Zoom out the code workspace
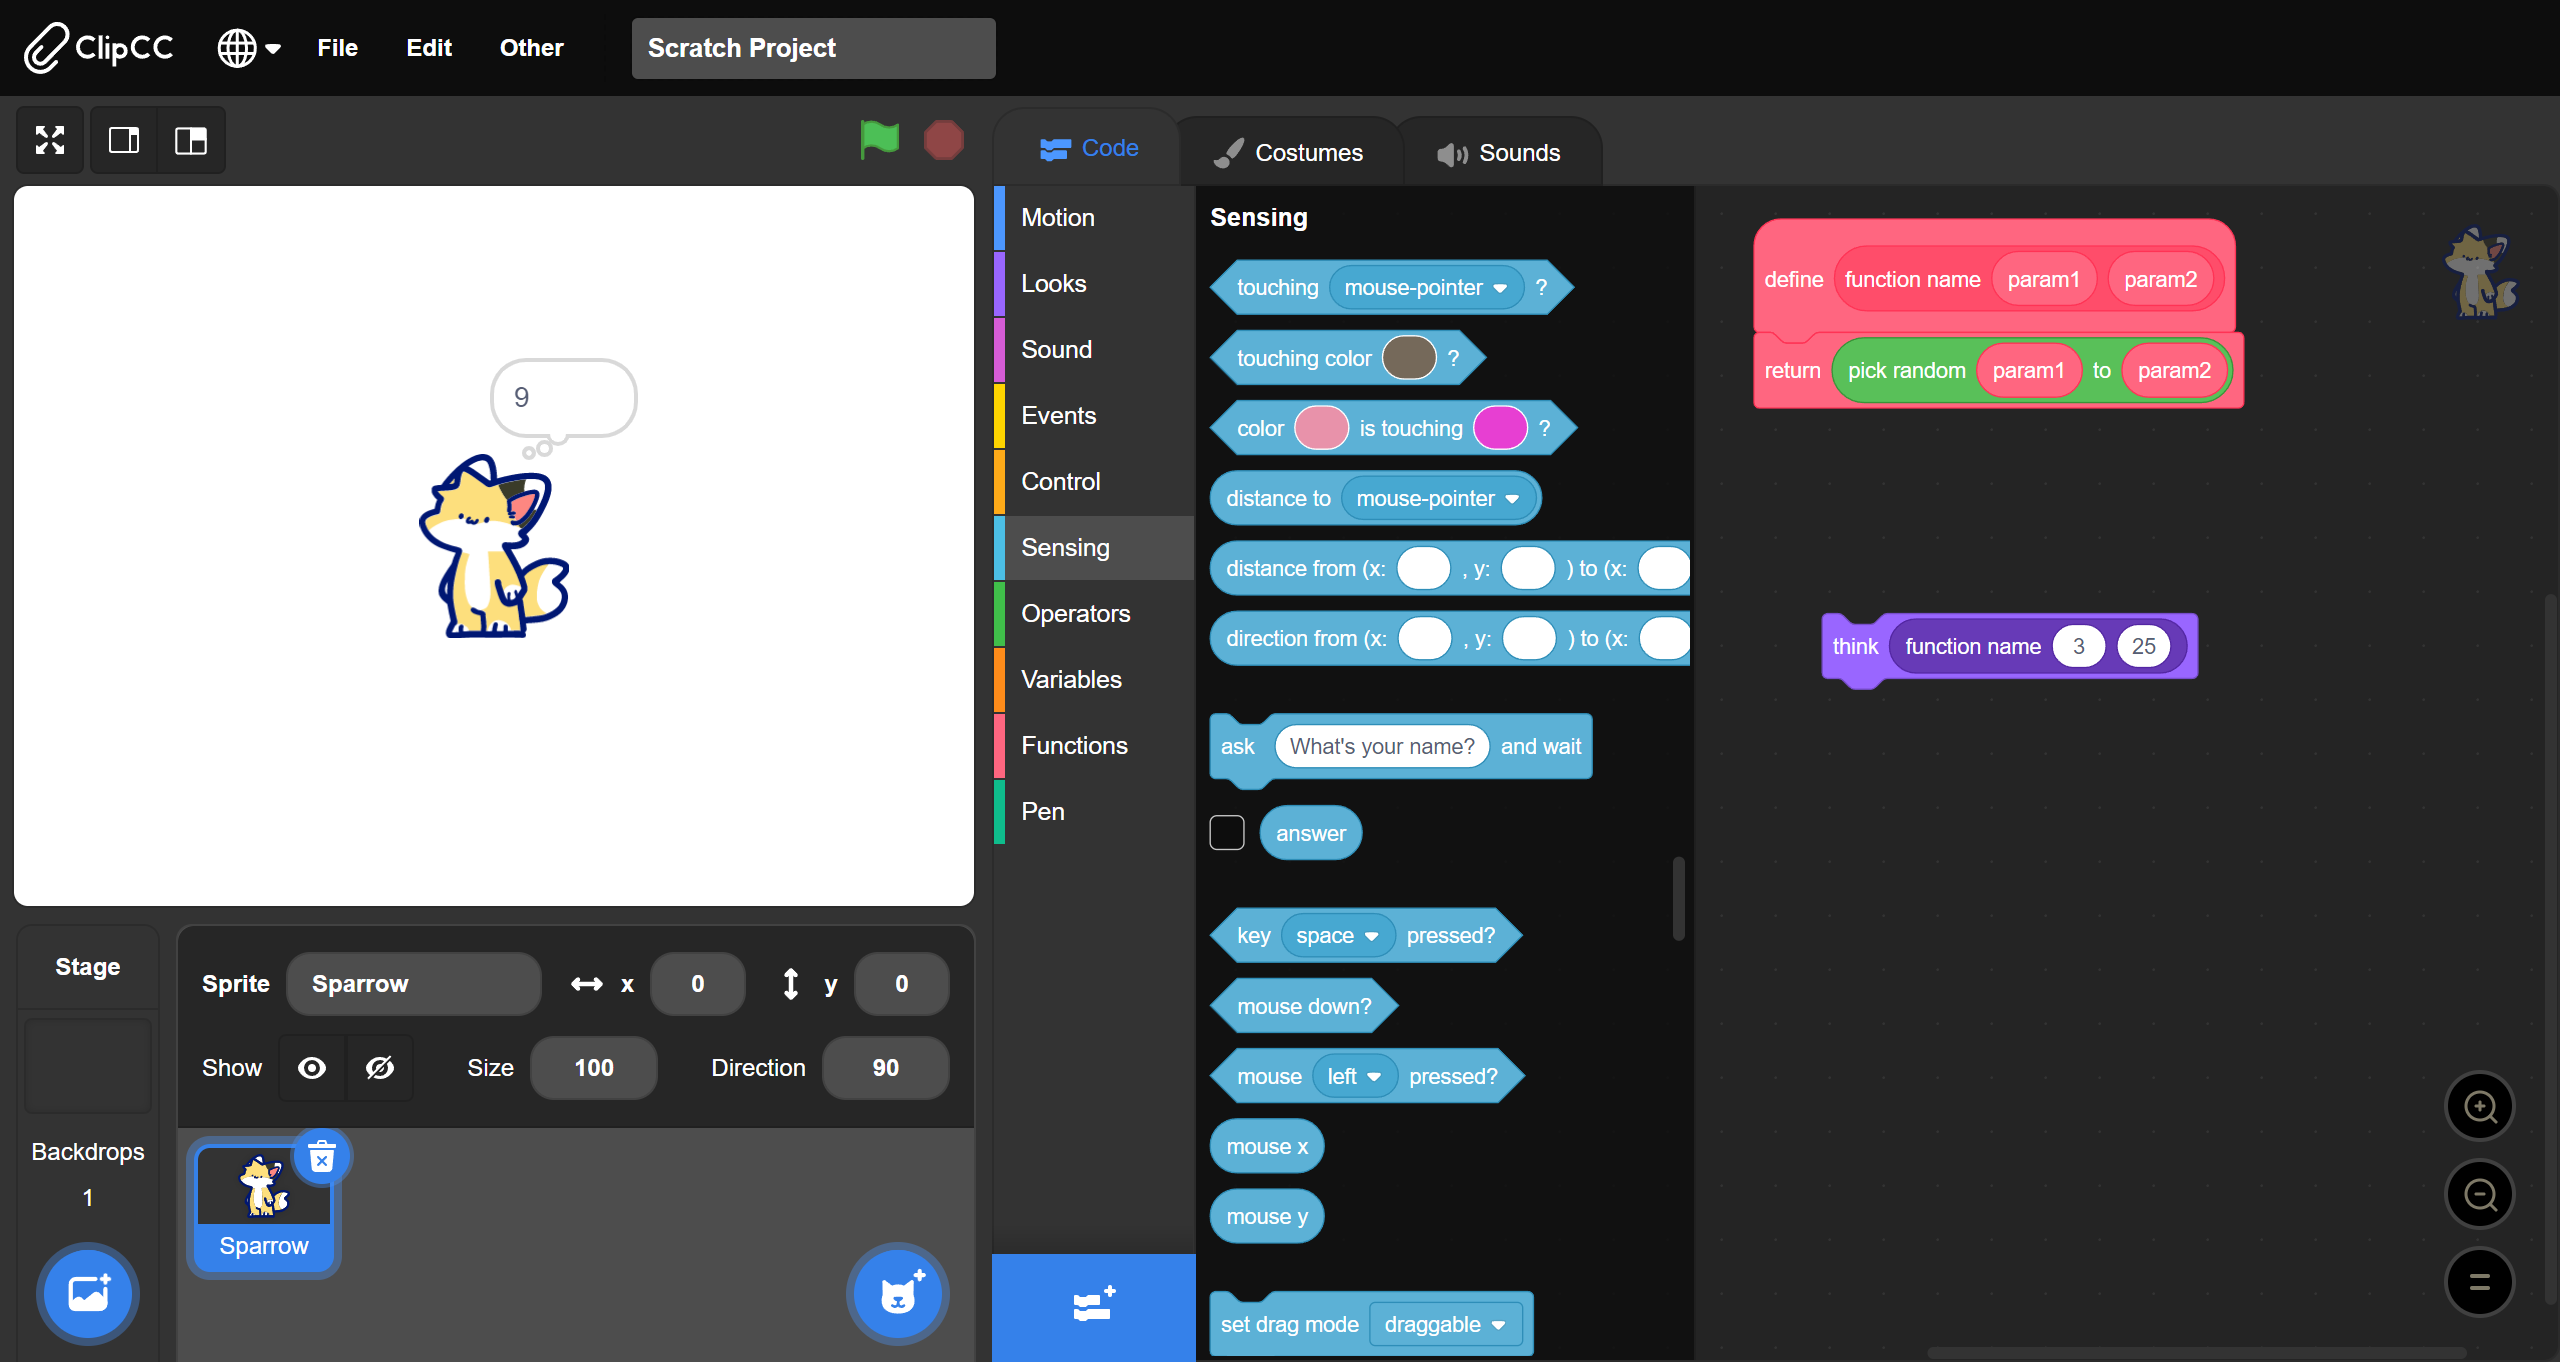Screen dimensions: 2560x1362 coord(2480,1194)
